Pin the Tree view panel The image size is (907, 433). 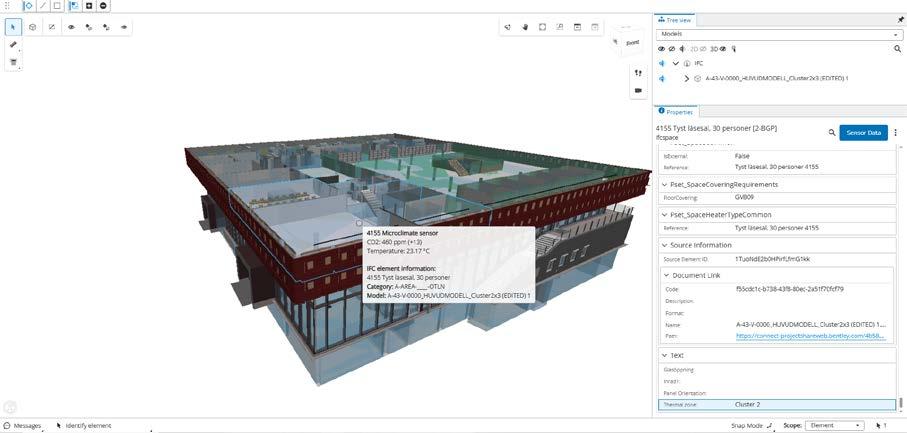pos(900,20)
